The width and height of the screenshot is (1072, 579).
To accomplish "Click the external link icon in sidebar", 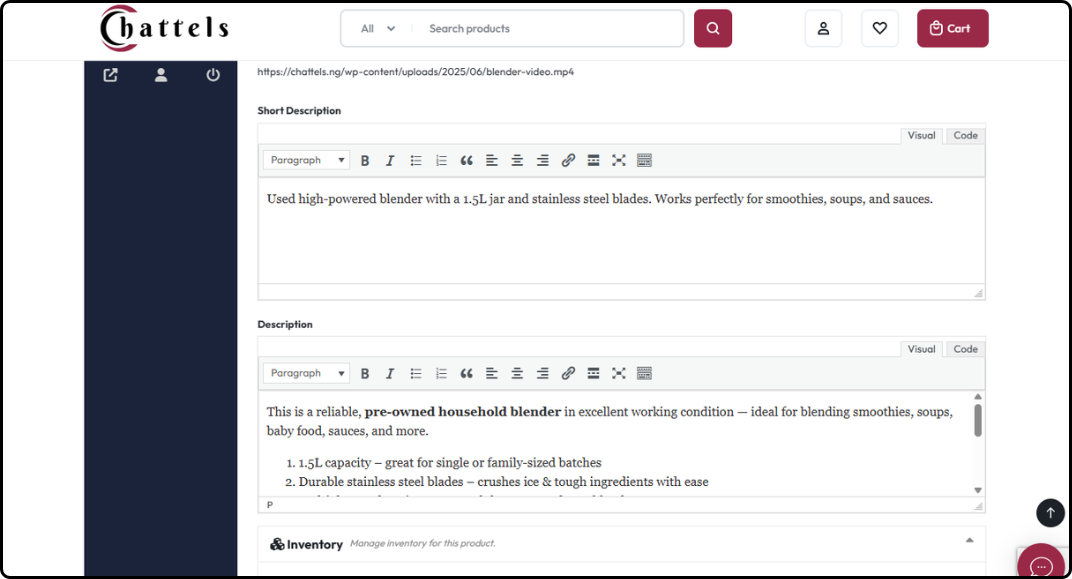I will pos(110,75).
